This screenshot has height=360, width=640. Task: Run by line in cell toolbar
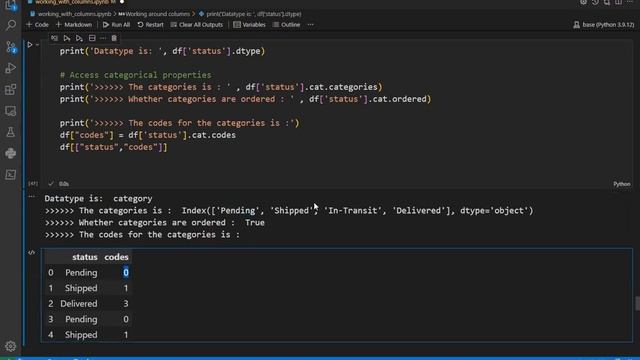(x=54, y=38)
